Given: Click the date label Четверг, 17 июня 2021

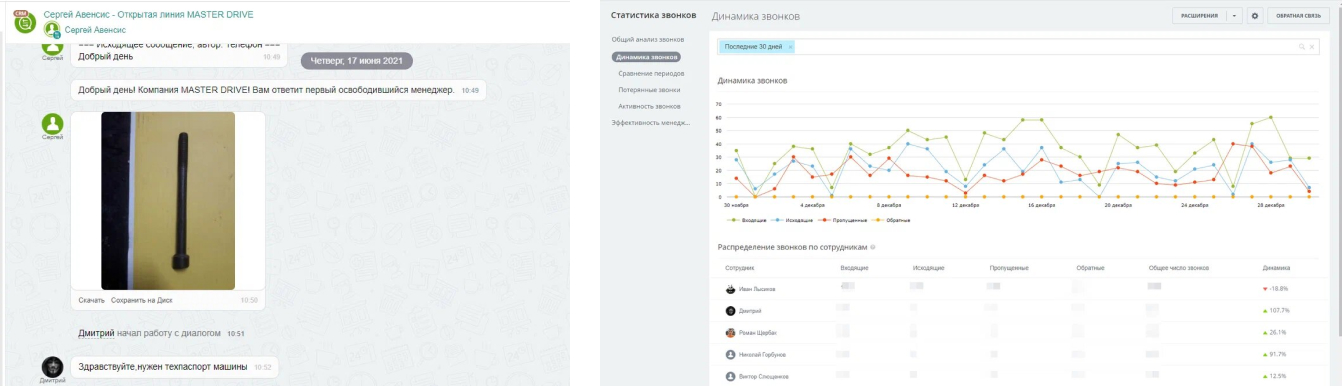Looking at the screenshot, I should tap(357, 61).
